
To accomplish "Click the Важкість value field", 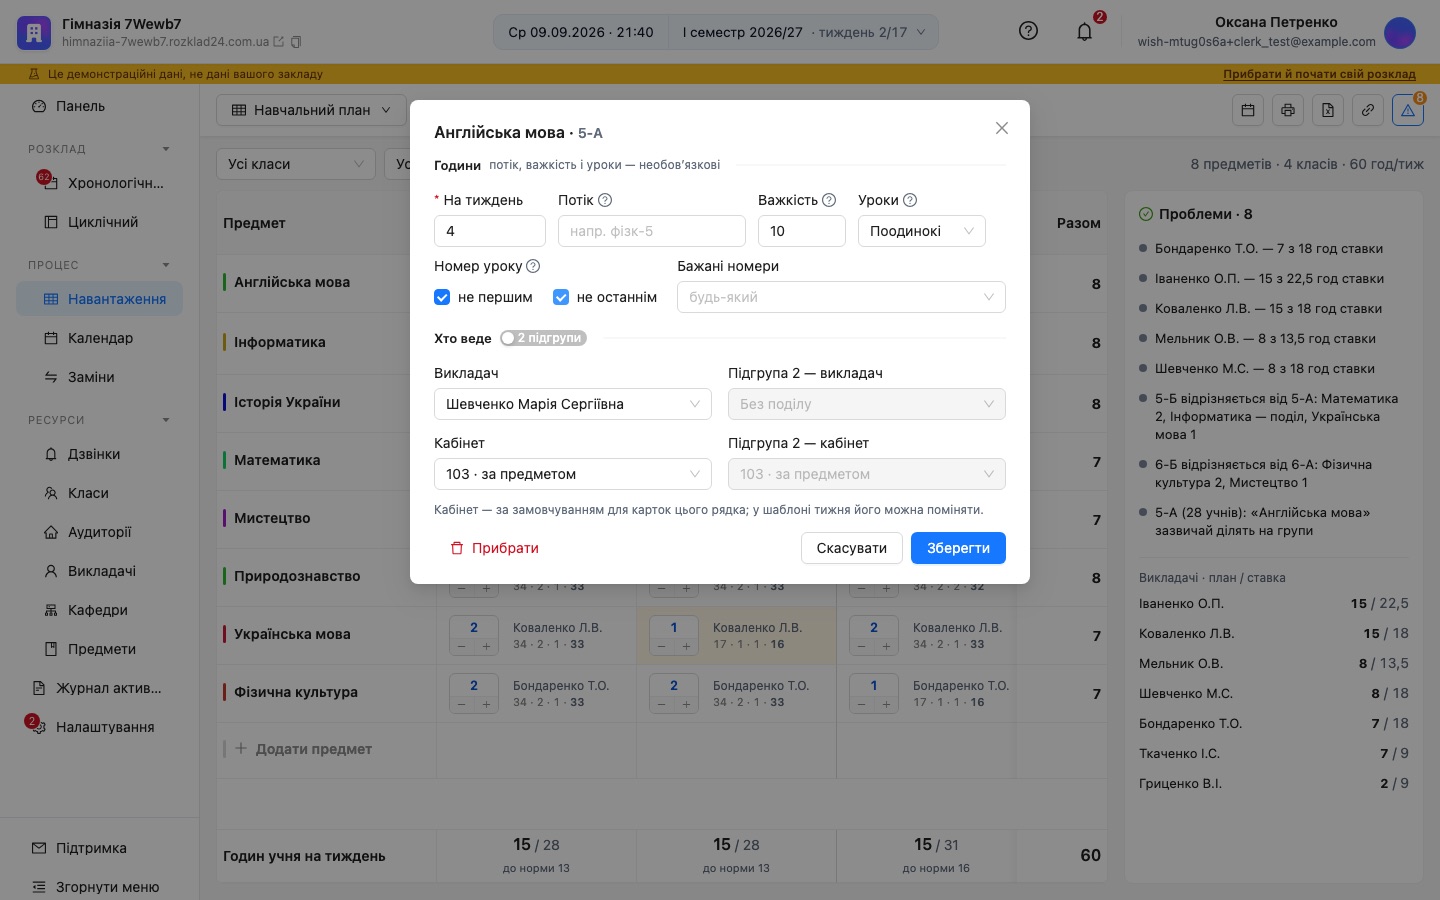I will (802, 231).
